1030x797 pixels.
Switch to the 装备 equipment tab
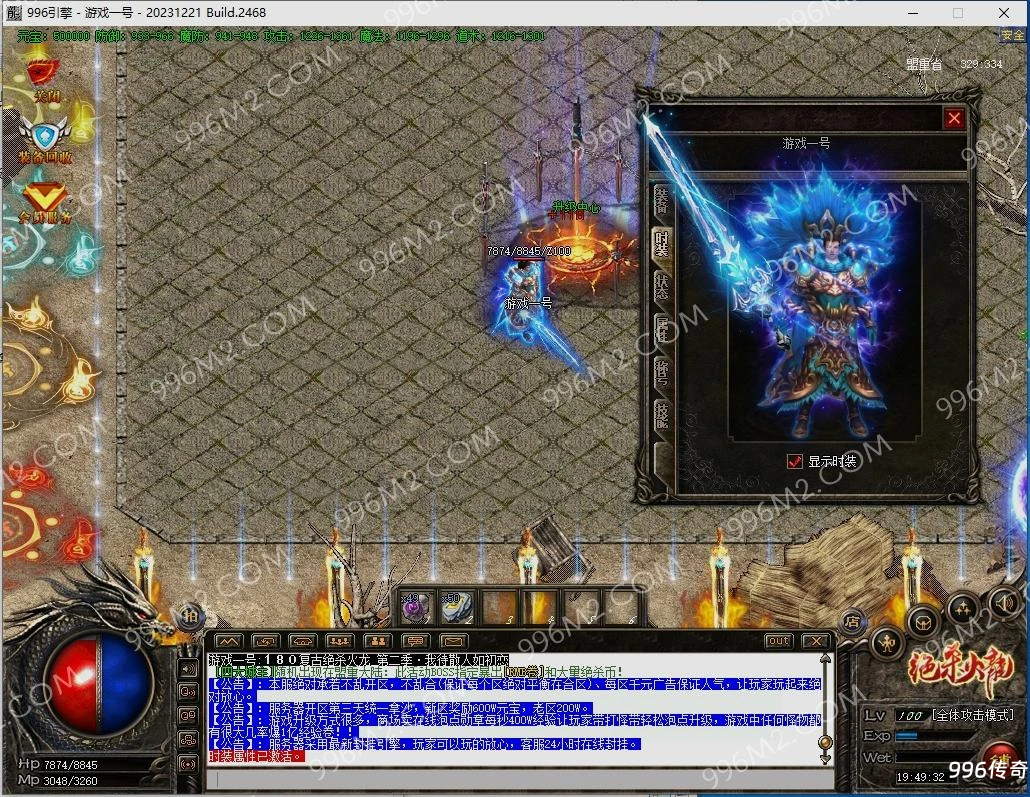[x=662, y=201]
